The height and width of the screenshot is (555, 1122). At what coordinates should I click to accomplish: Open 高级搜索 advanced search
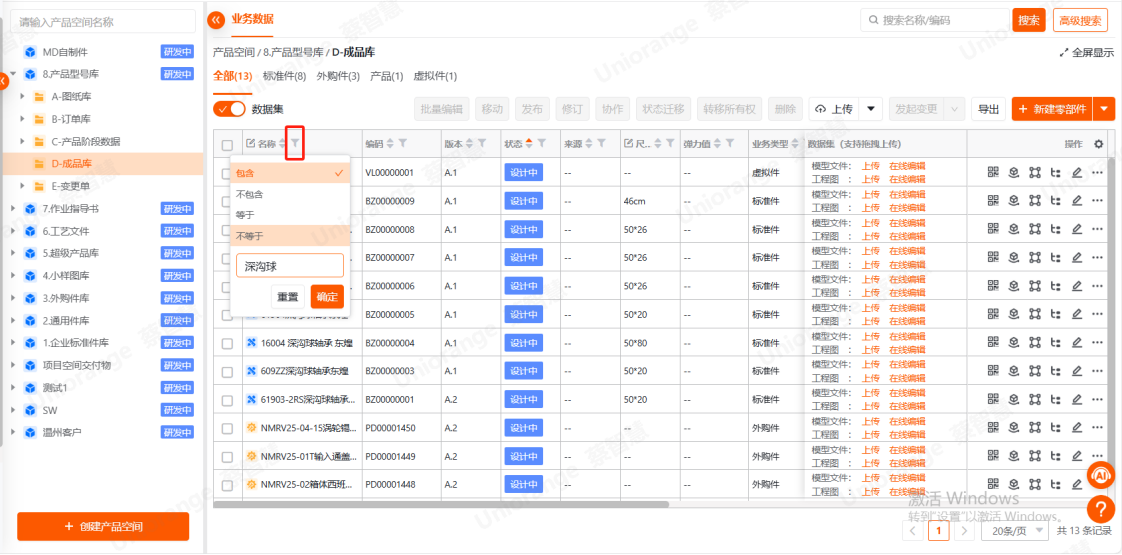[1080, 21]
